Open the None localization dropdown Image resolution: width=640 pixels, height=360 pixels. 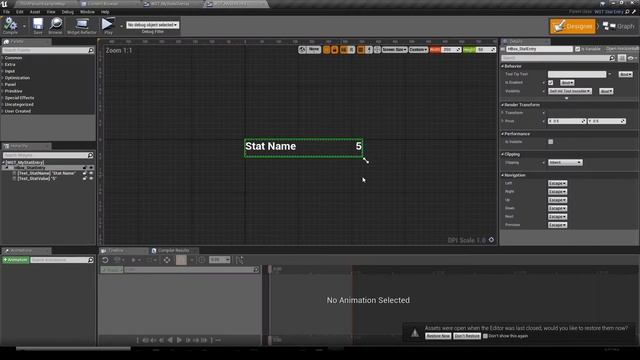click(x=313, y=50)
